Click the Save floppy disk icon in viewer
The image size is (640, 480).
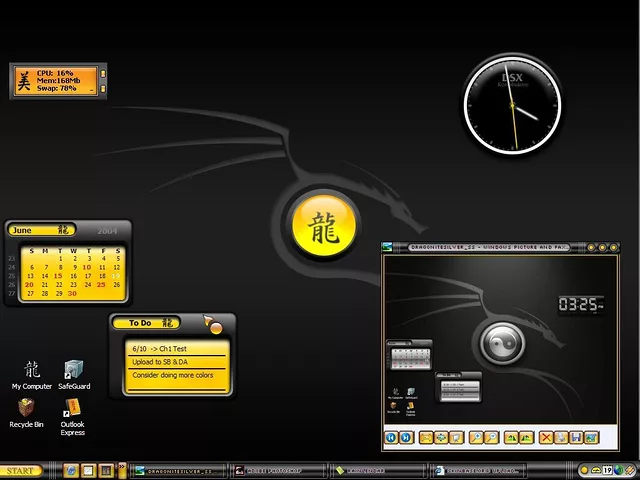point(576,437)
